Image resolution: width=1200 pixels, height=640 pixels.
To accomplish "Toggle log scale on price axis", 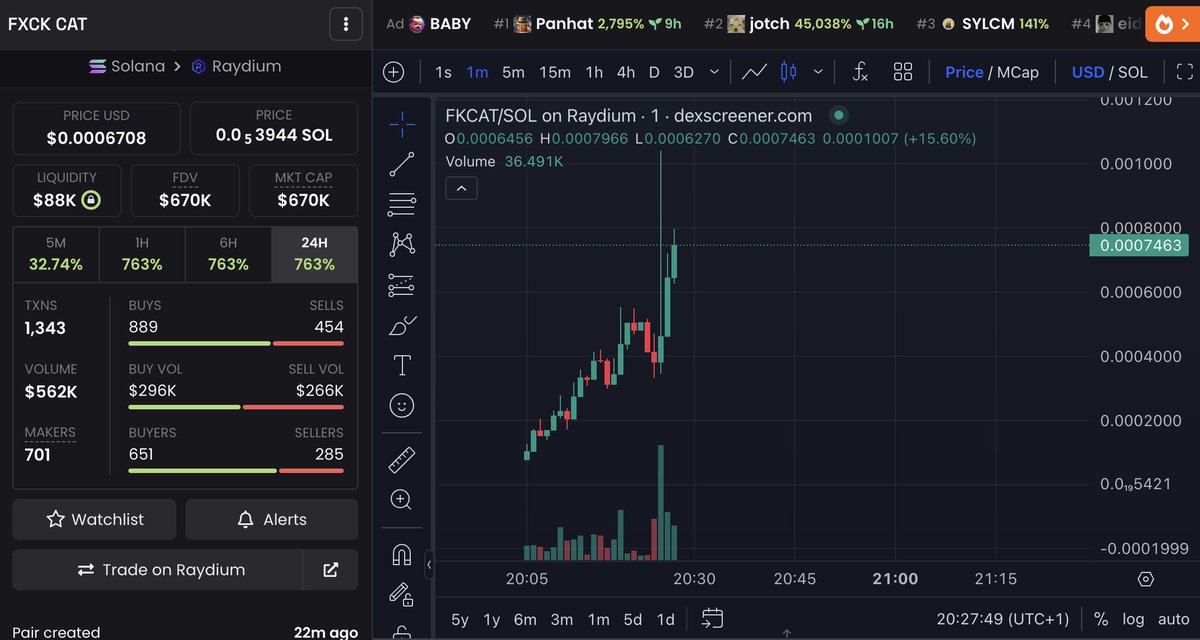I will [1132, 619].
